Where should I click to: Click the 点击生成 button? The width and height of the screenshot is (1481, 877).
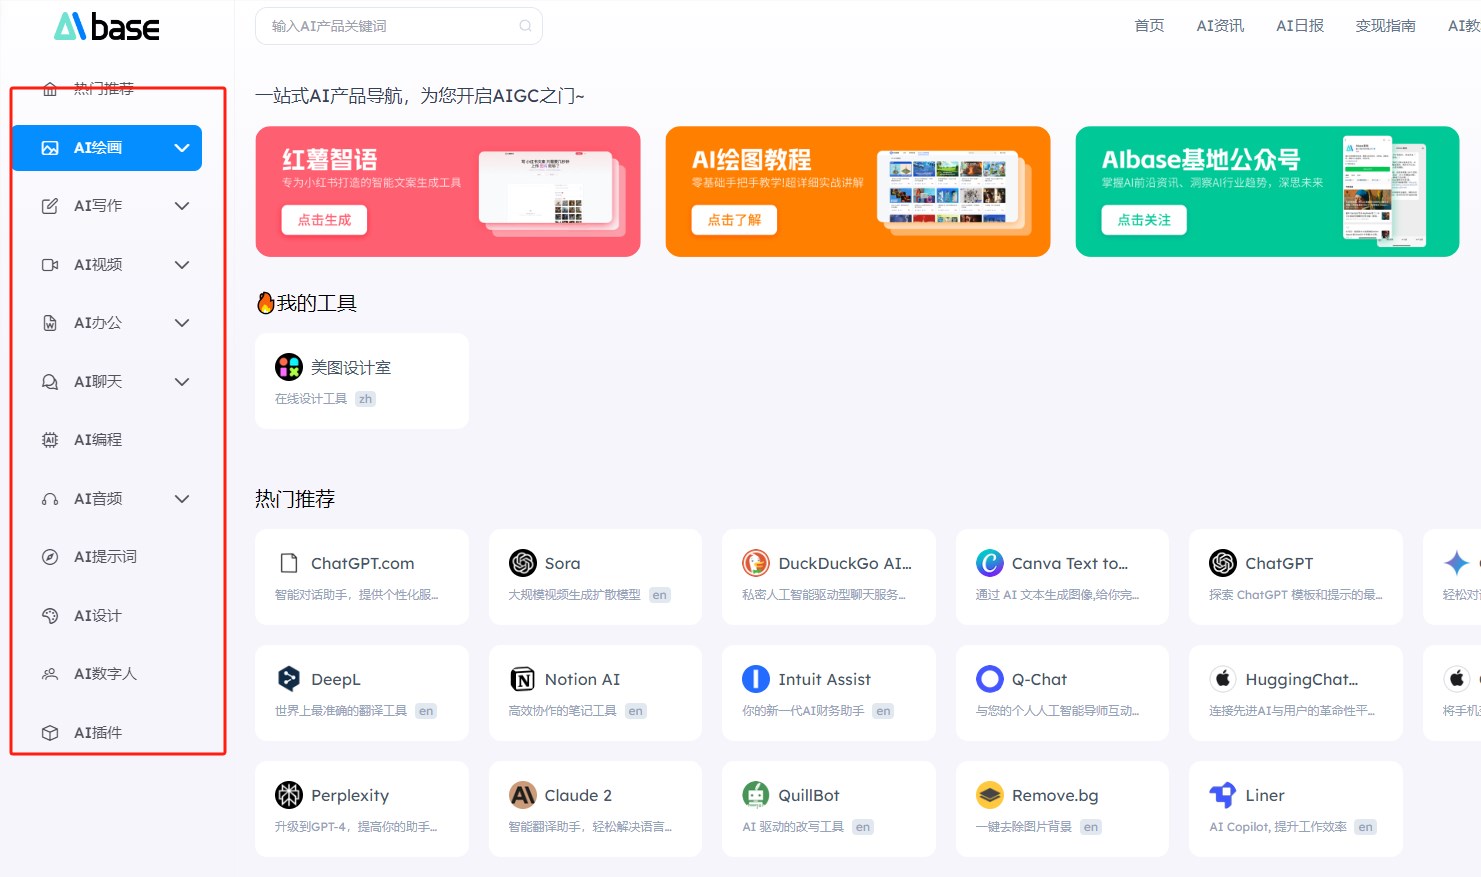324,220
